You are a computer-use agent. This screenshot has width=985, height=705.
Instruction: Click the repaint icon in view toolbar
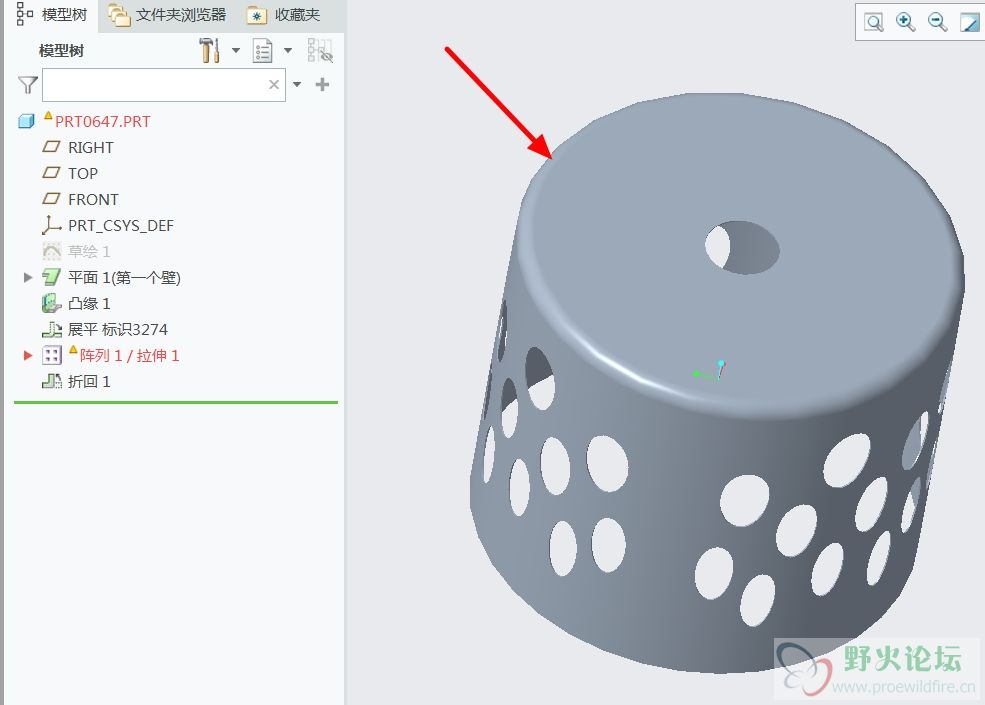970,23
